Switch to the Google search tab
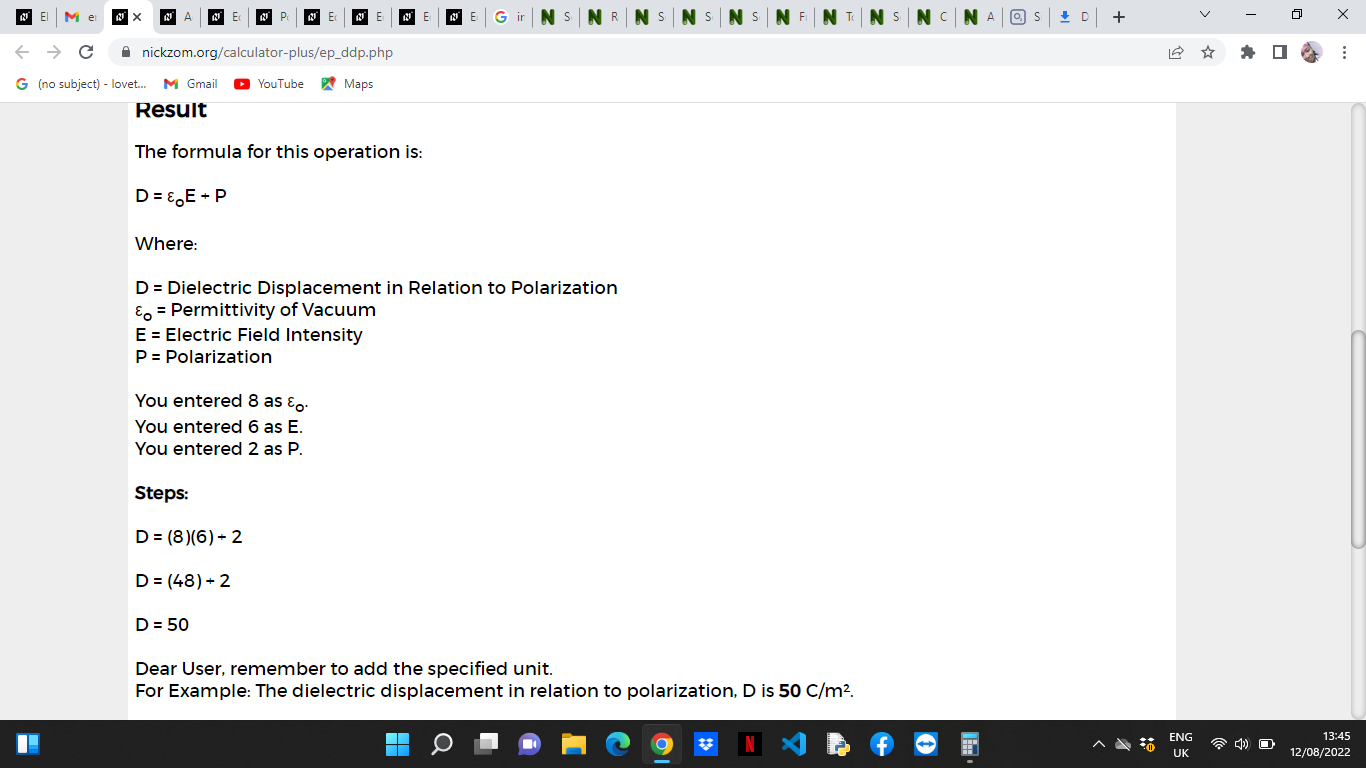 509,17
